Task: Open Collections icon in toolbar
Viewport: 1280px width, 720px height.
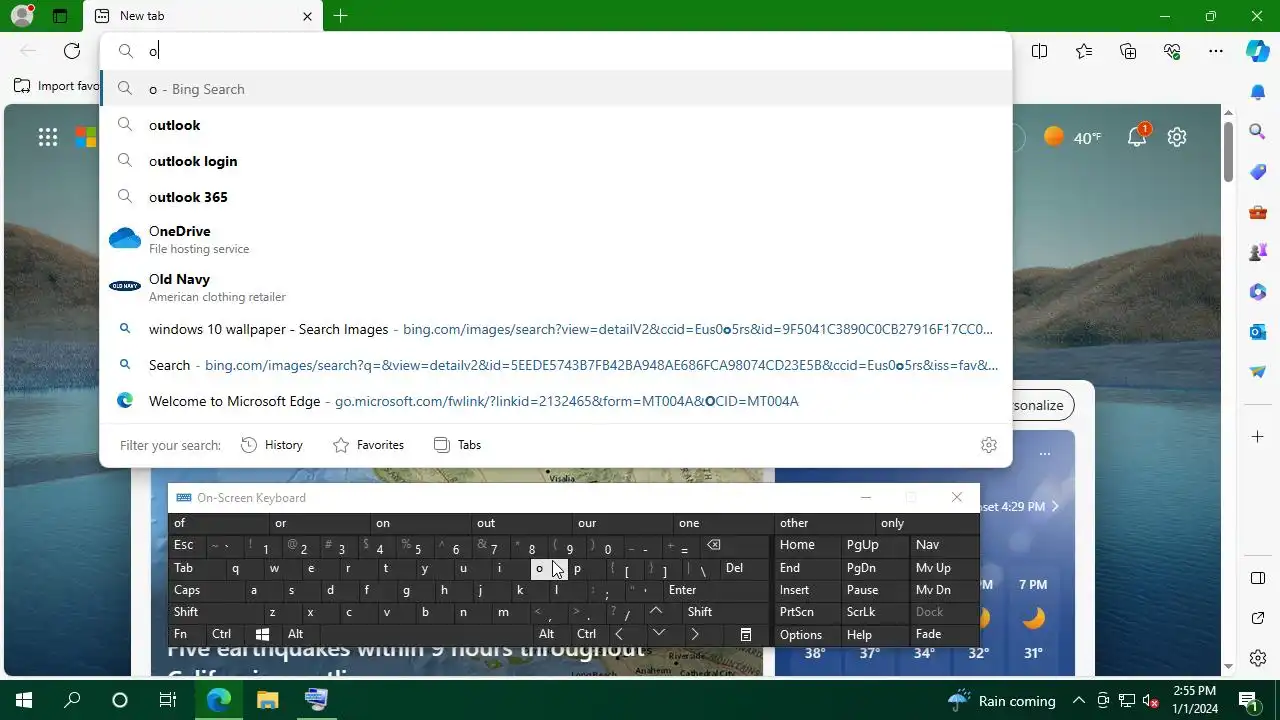Action: tap(1128, 51)
